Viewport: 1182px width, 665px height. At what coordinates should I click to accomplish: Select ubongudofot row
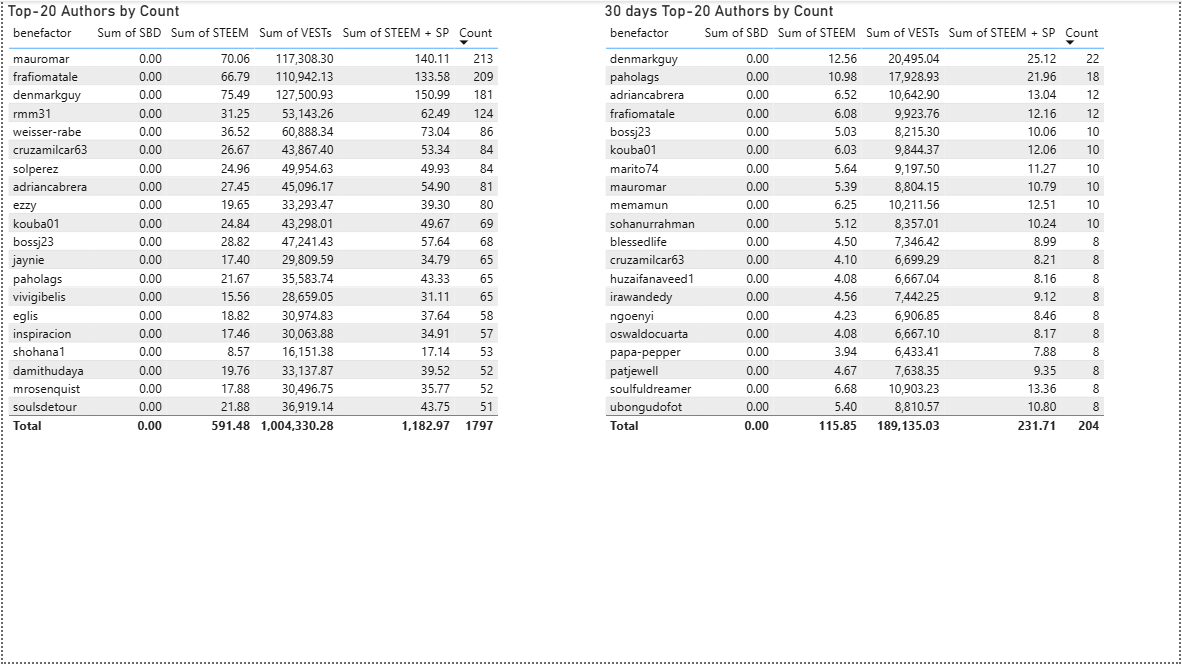pos(855,407)
